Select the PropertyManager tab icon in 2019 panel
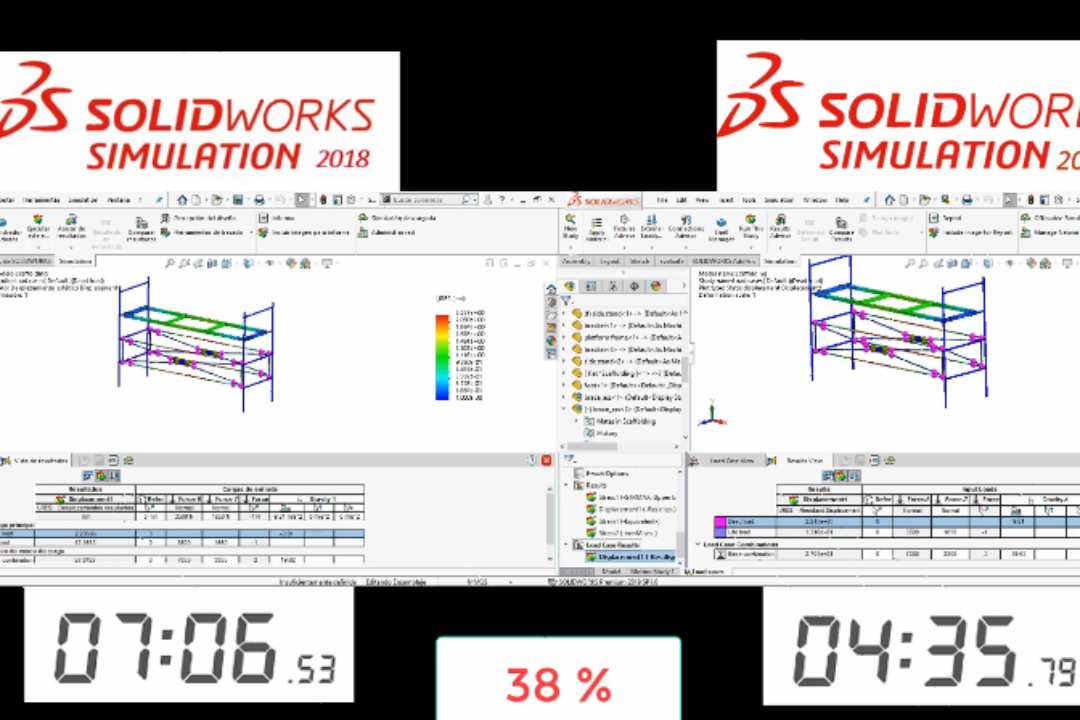 click(591, 286)
